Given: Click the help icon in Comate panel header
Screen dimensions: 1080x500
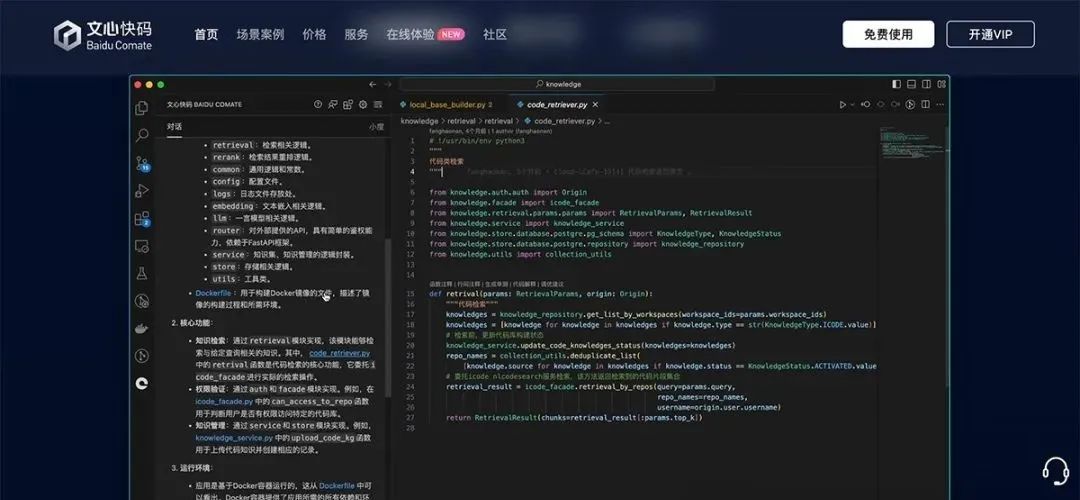Looking at the screenshot, I should point(318,104).
